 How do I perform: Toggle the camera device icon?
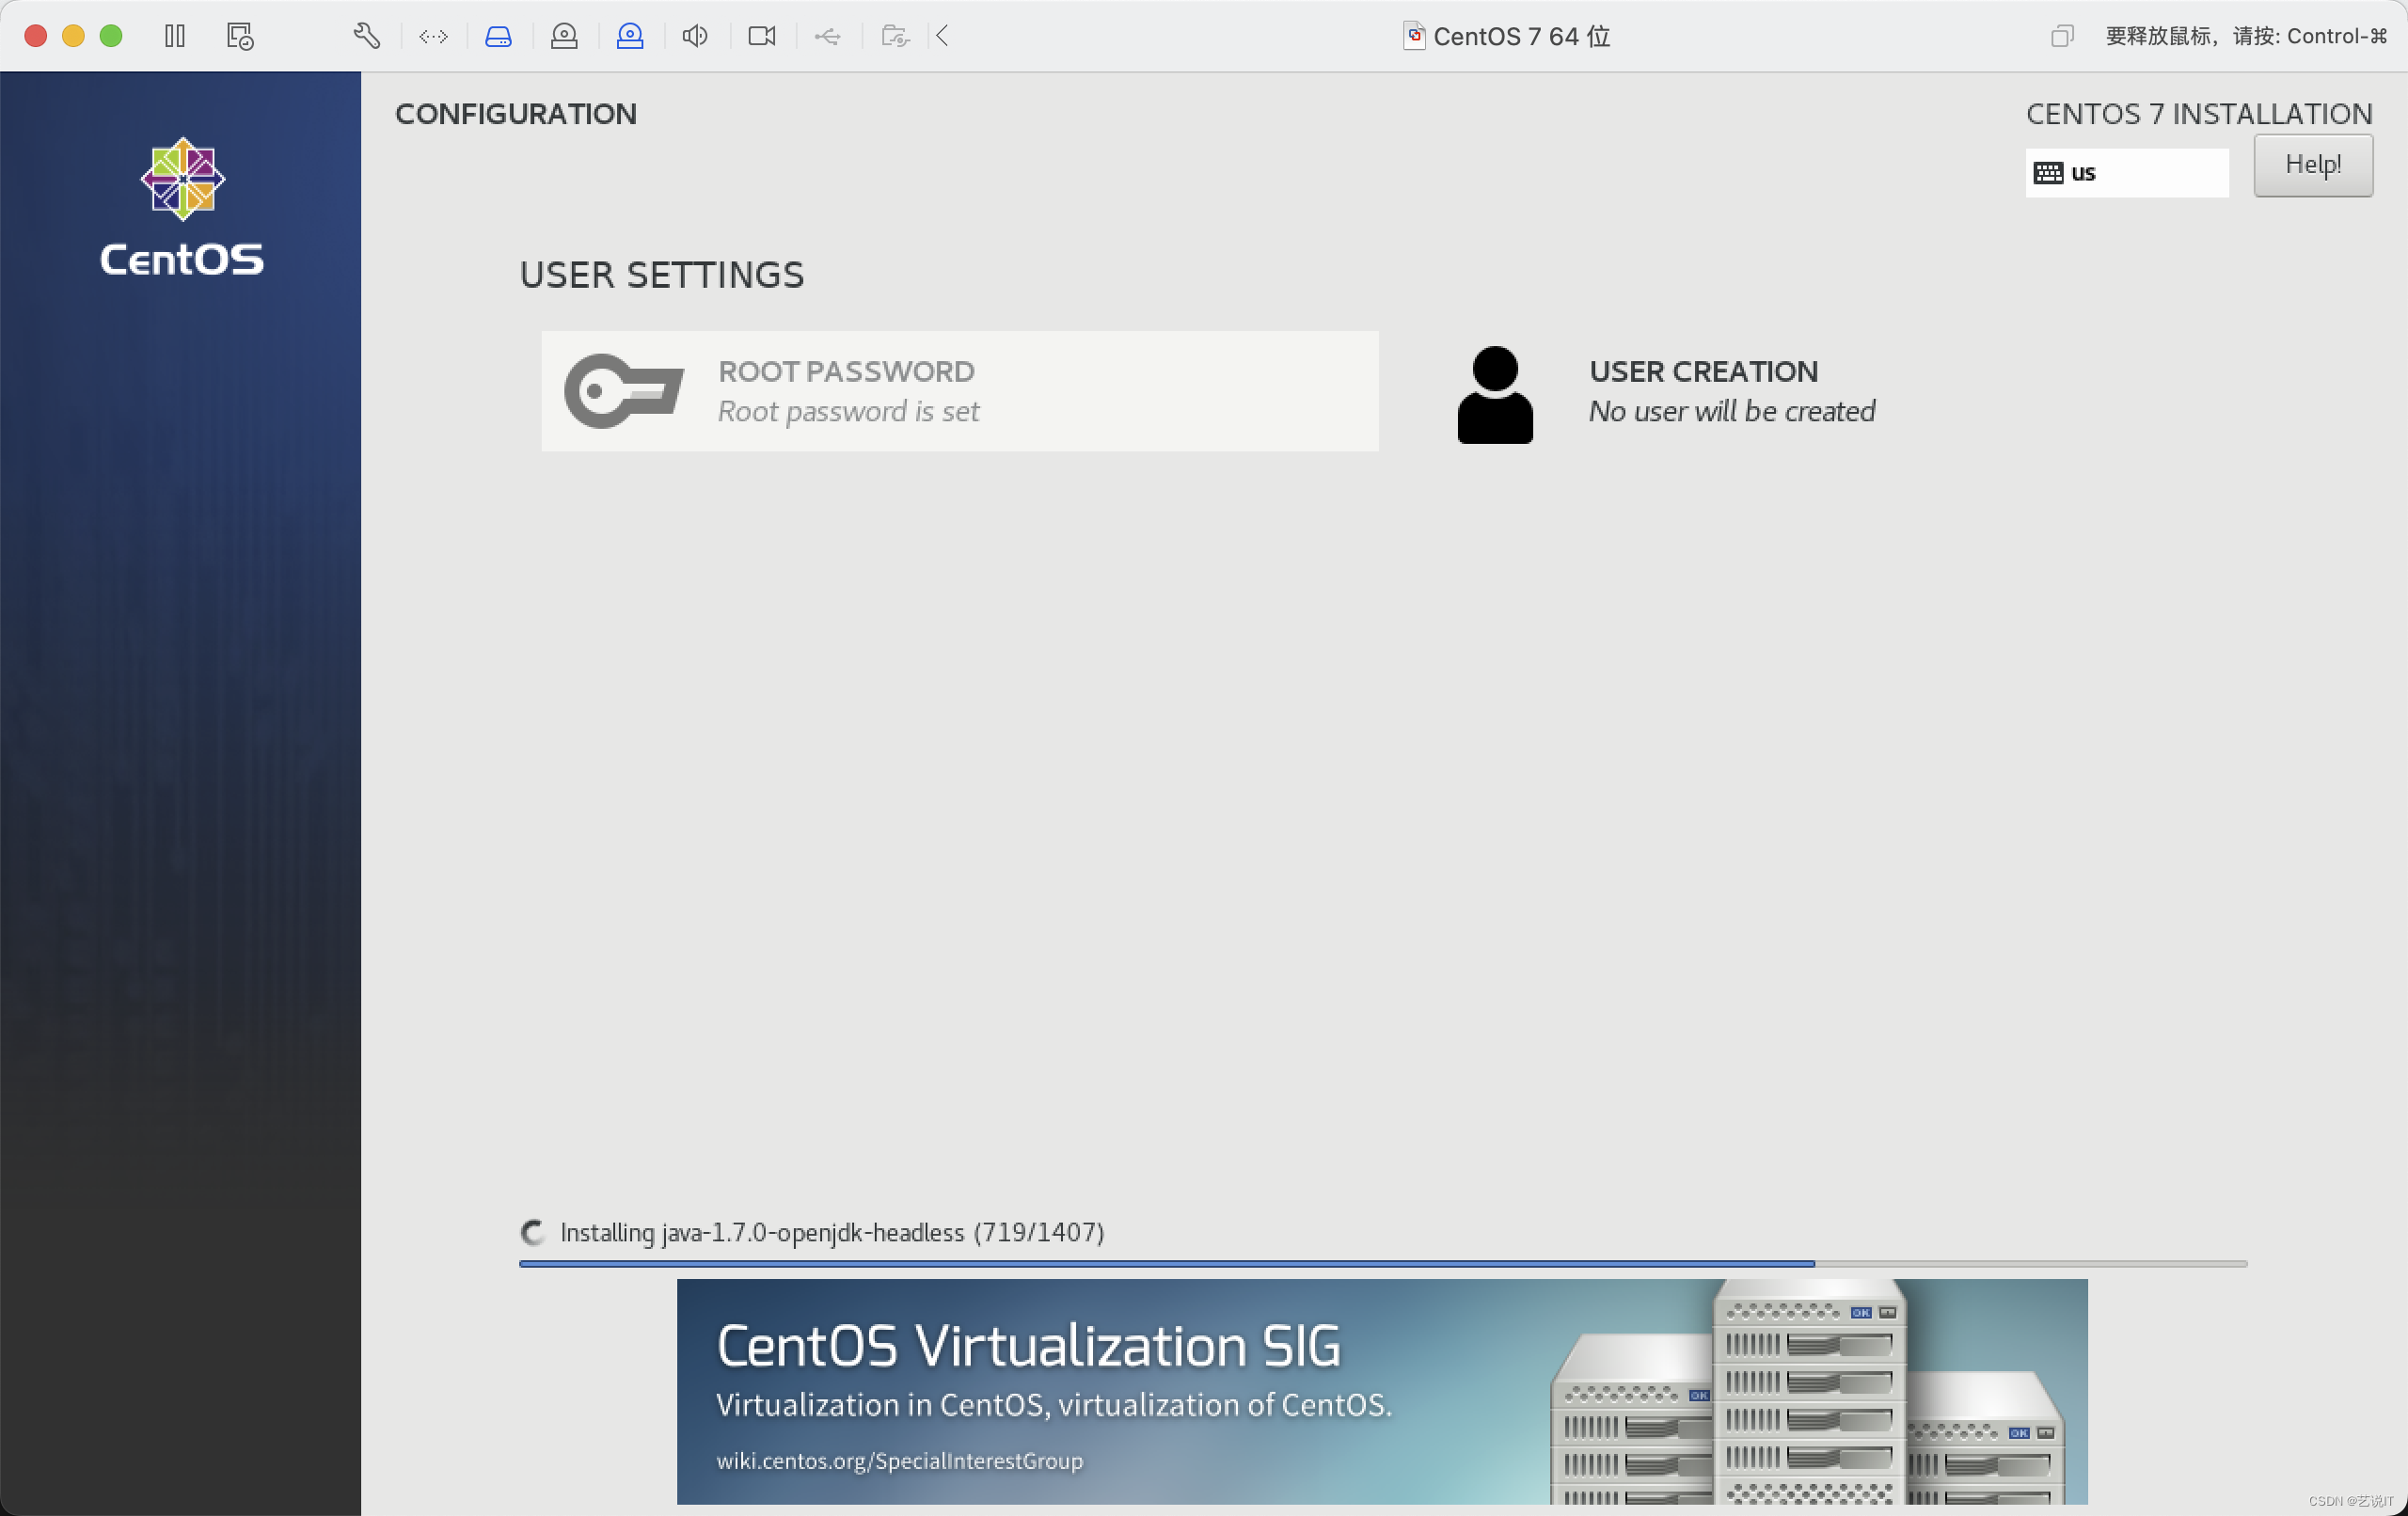tap(761, 36)
